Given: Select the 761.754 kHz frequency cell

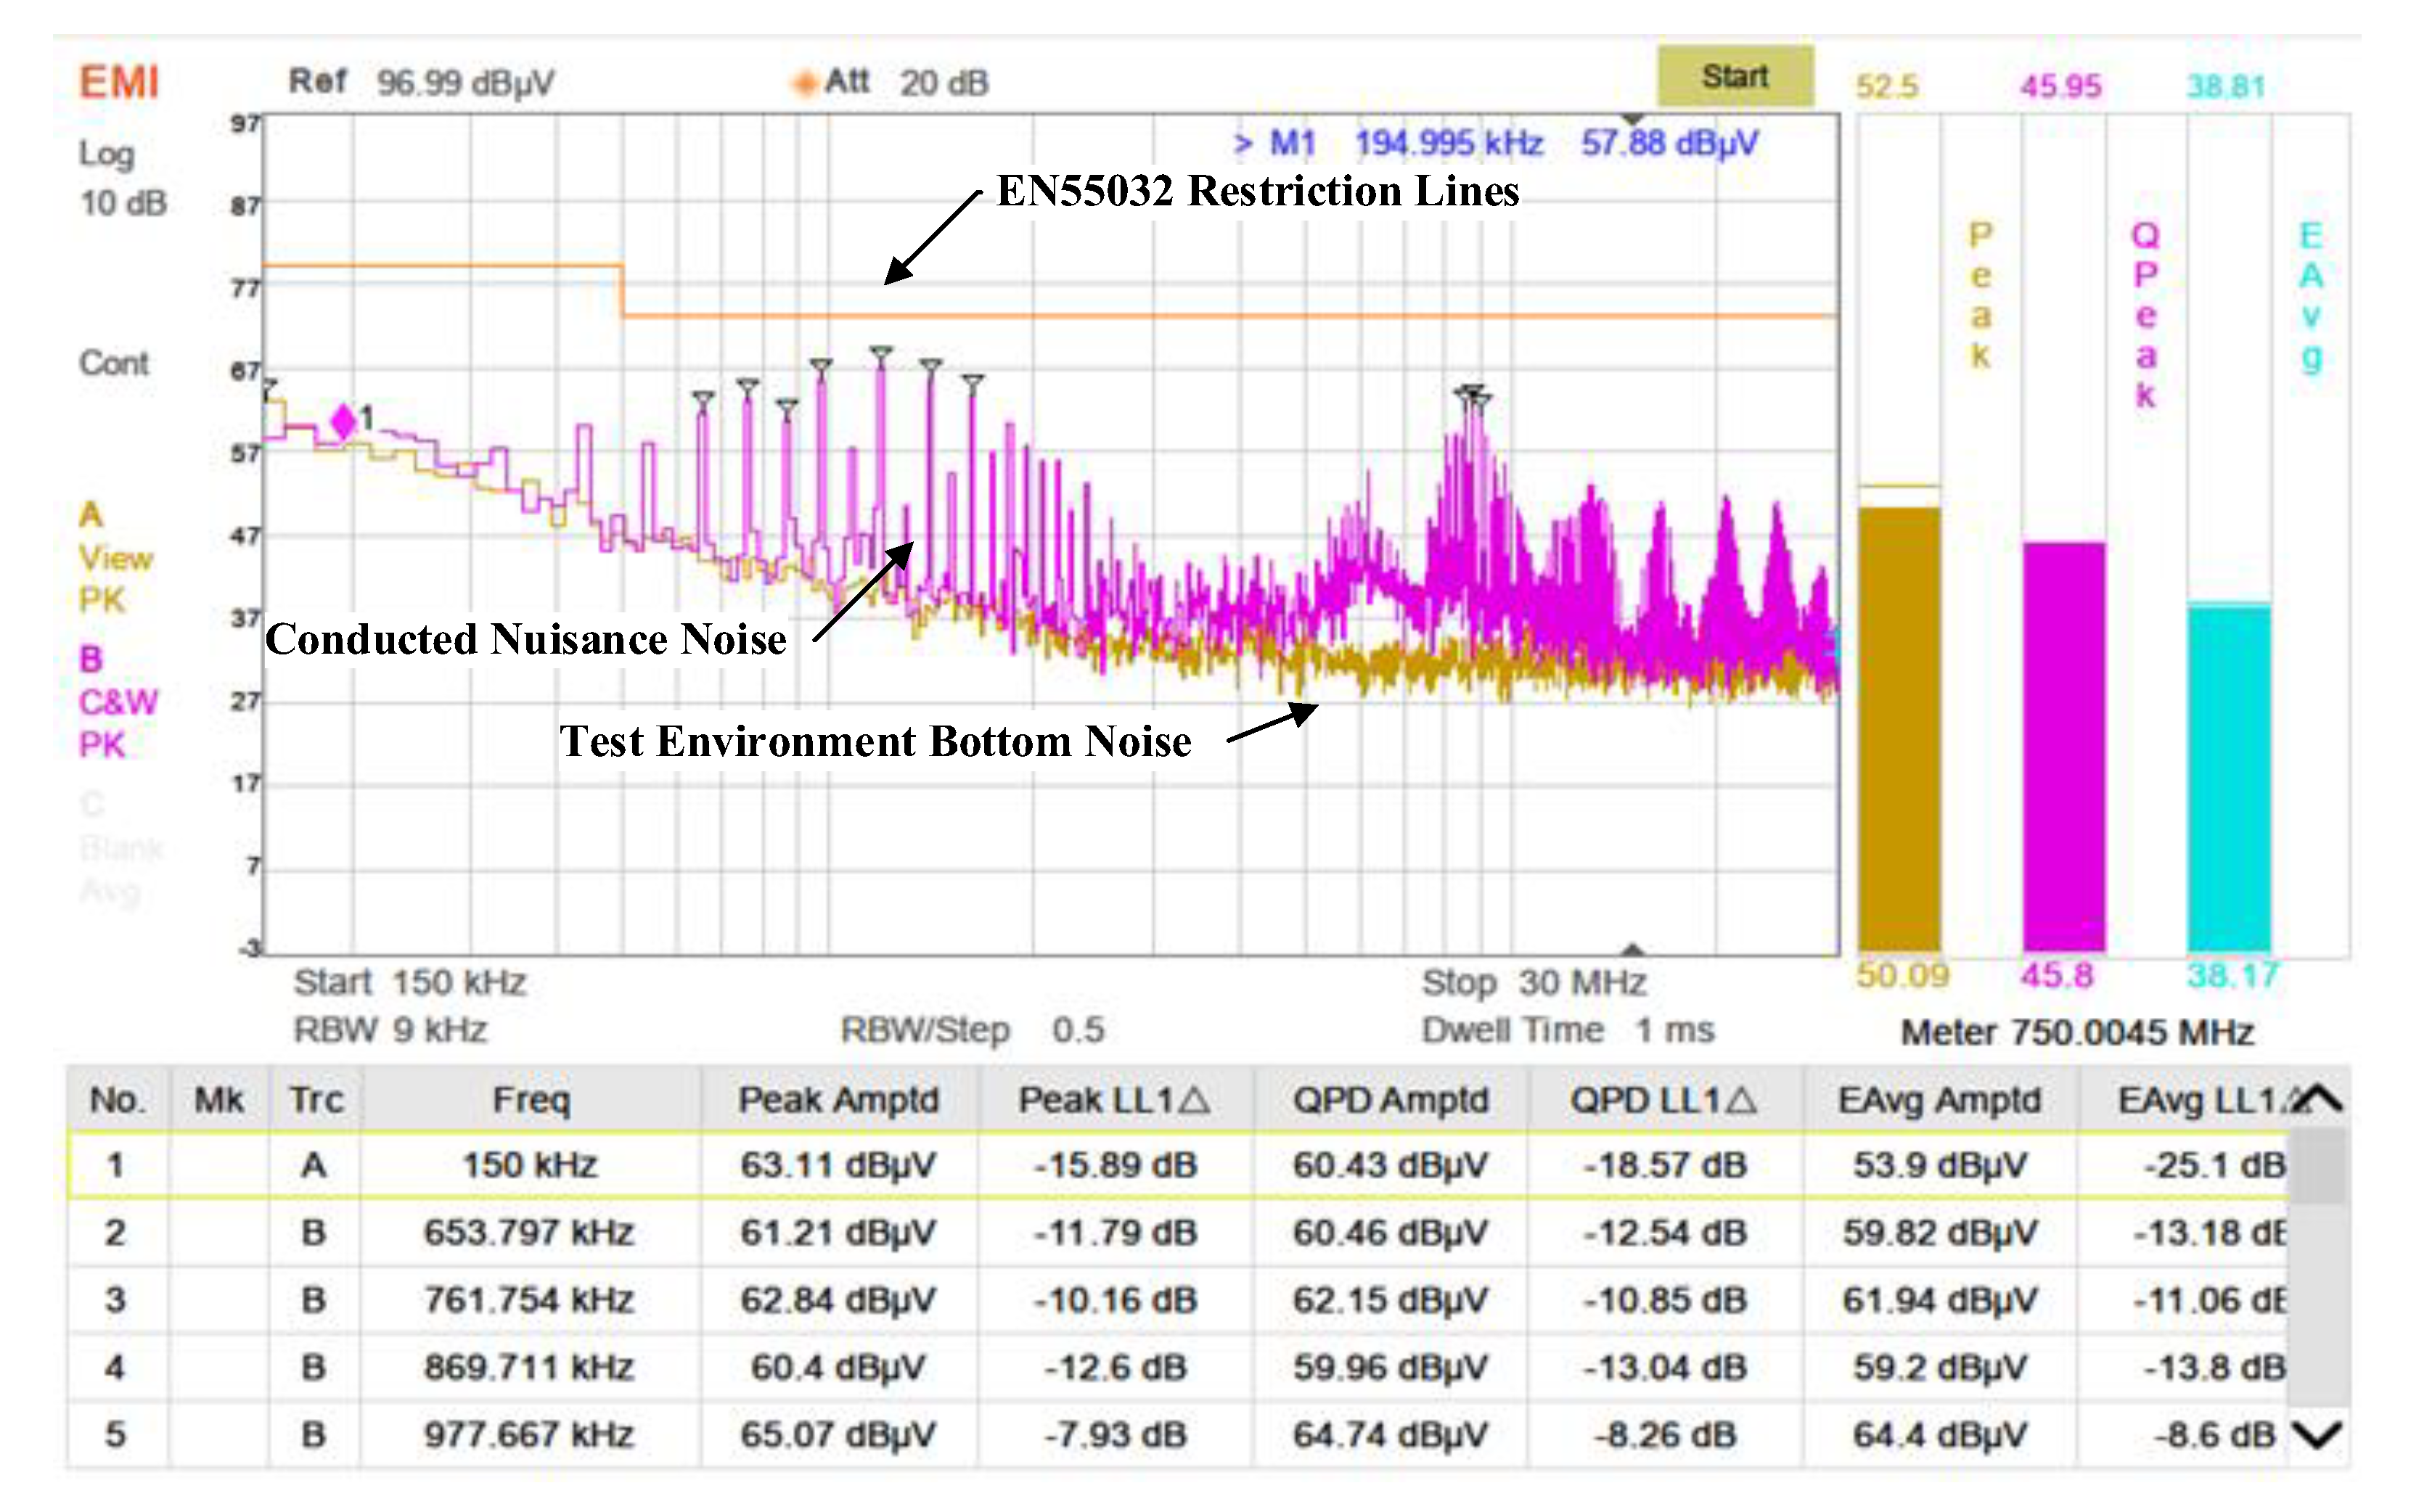Looking at the screenshot, I should coord(530,1300).
